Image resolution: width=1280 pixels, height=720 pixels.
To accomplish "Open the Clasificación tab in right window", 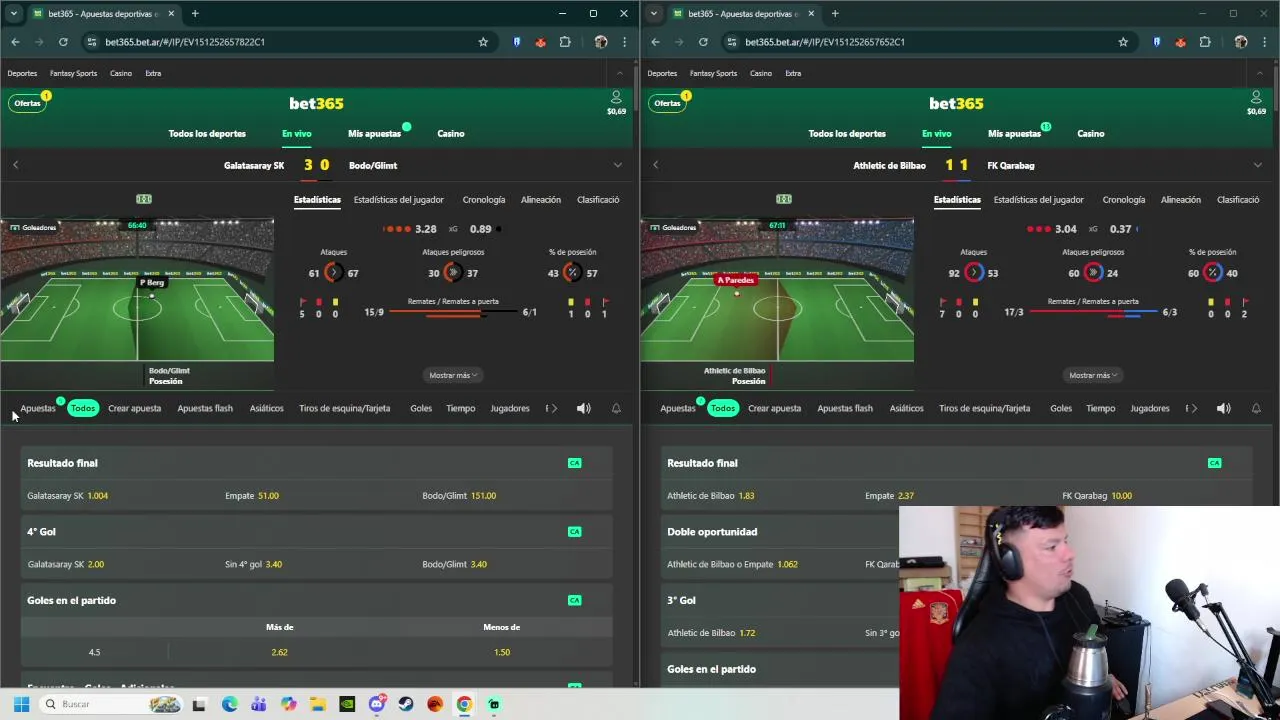I will coord(1238,199).
